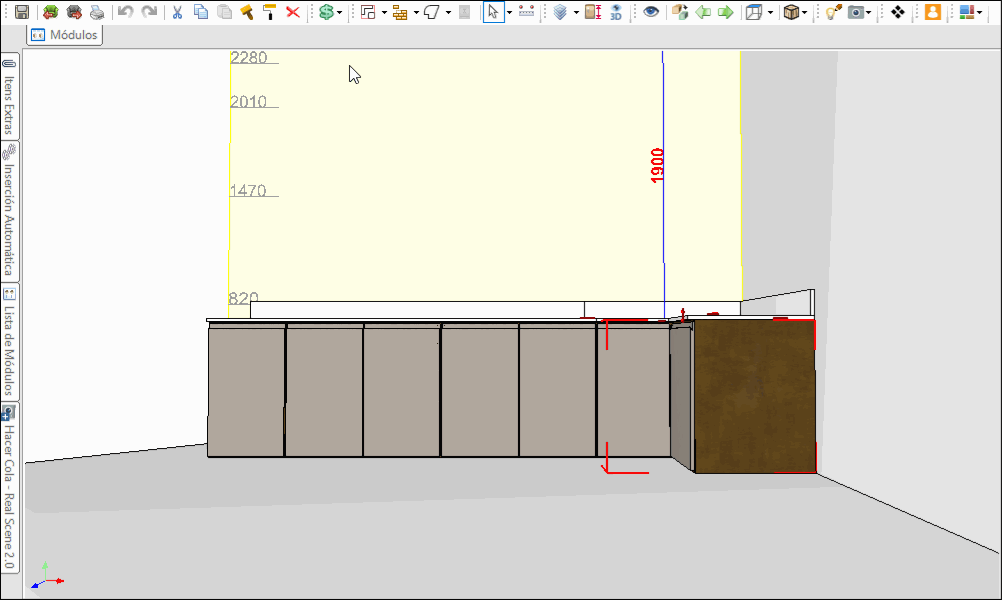Click the dark gray sofa with arrow icon
This screenshot has width=1002, height=600.
pyautogui.click(x=74, y=12)
